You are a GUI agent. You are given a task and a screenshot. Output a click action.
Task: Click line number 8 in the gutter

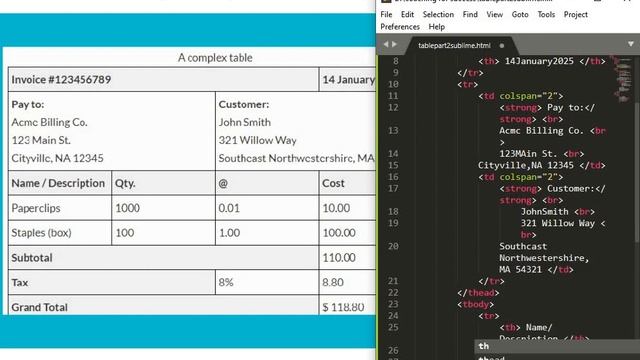(396, 61)
